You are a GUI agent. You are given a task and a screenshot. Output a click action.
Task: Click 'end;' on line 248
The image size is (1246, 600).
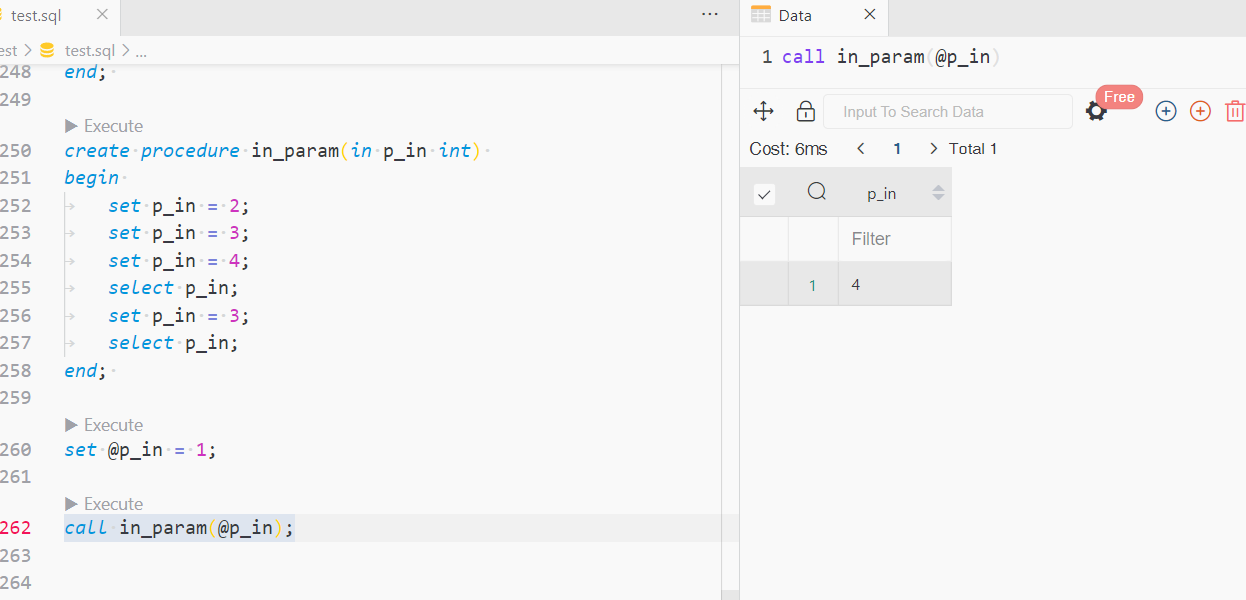[85, 72]
